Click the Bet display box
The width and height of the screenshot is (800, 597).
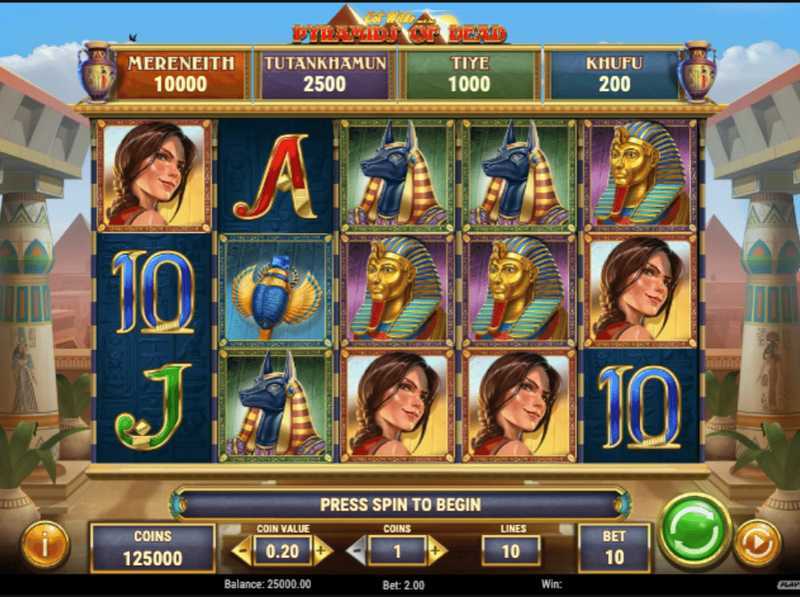coord(614,548)
